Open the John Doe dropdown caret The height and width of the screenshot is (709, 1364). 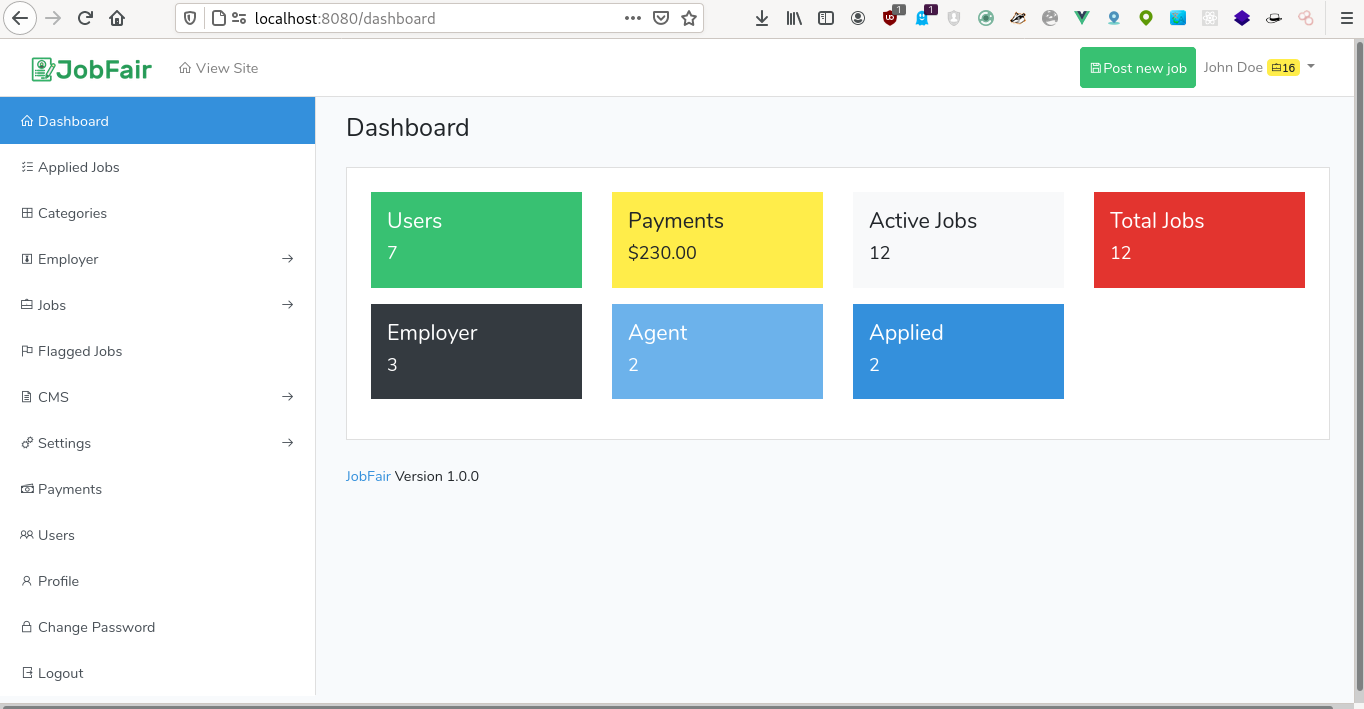pos(1311,67)
